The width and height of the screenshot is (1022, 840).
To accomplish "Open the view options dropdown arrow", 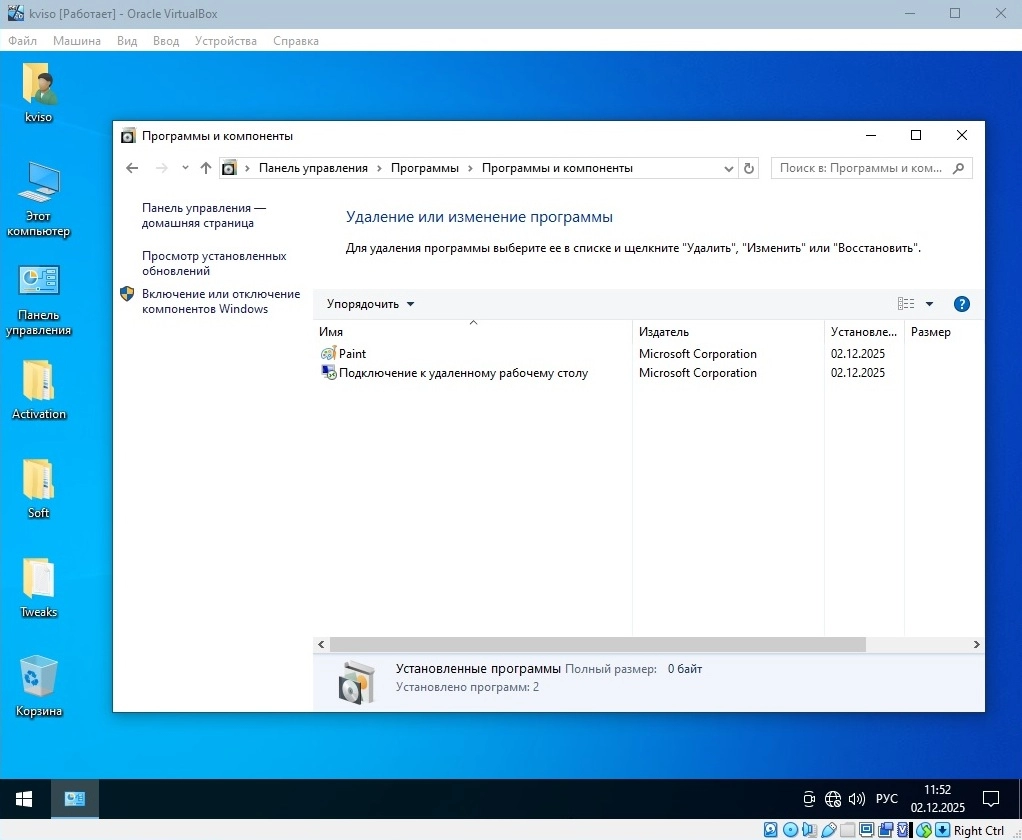I will pyautogui.click(x=929, y=304).
